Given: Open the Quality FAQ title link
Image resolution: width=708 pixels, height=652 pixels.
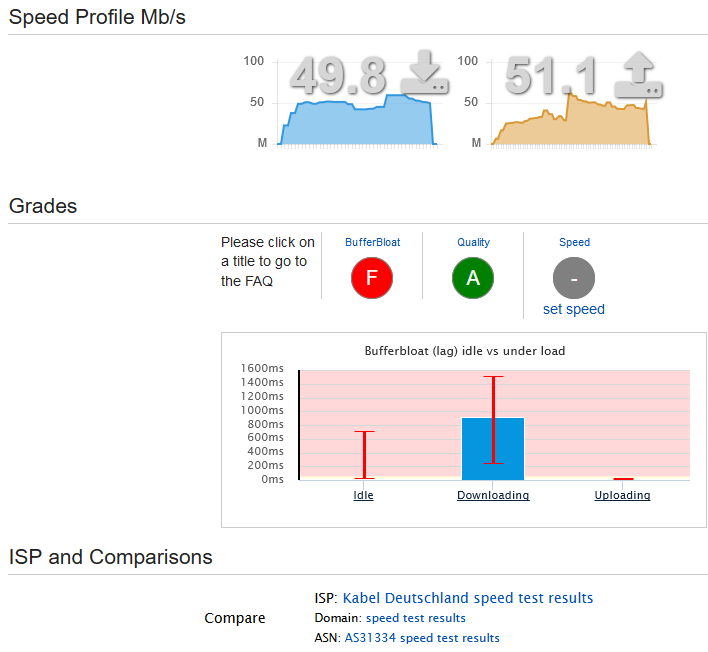Looking at the screenshot, I should [473, 242].
